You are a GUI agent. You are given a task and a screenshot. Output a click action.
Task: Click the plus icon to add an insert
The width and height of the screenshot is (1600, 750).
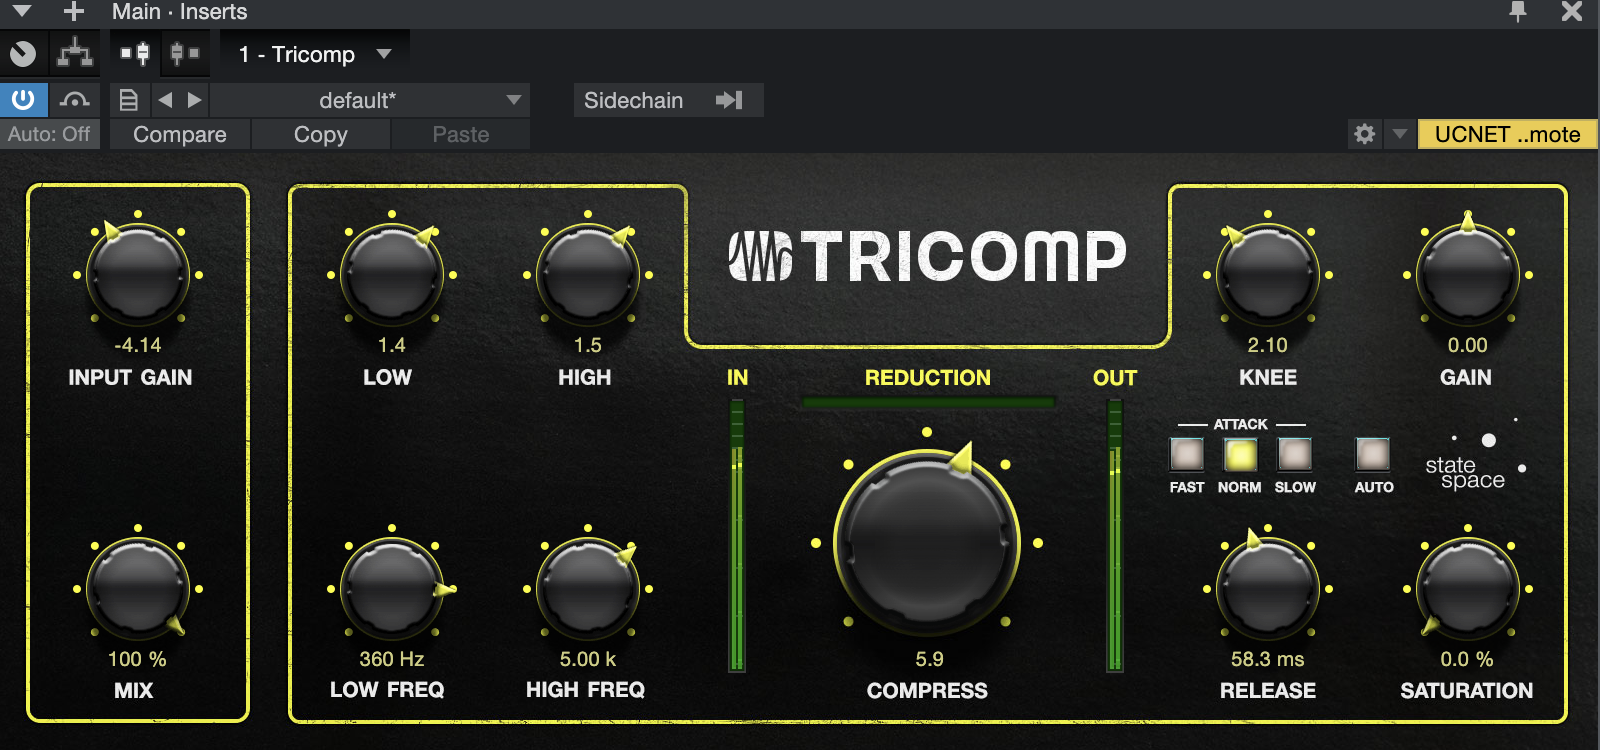point(74,12)
